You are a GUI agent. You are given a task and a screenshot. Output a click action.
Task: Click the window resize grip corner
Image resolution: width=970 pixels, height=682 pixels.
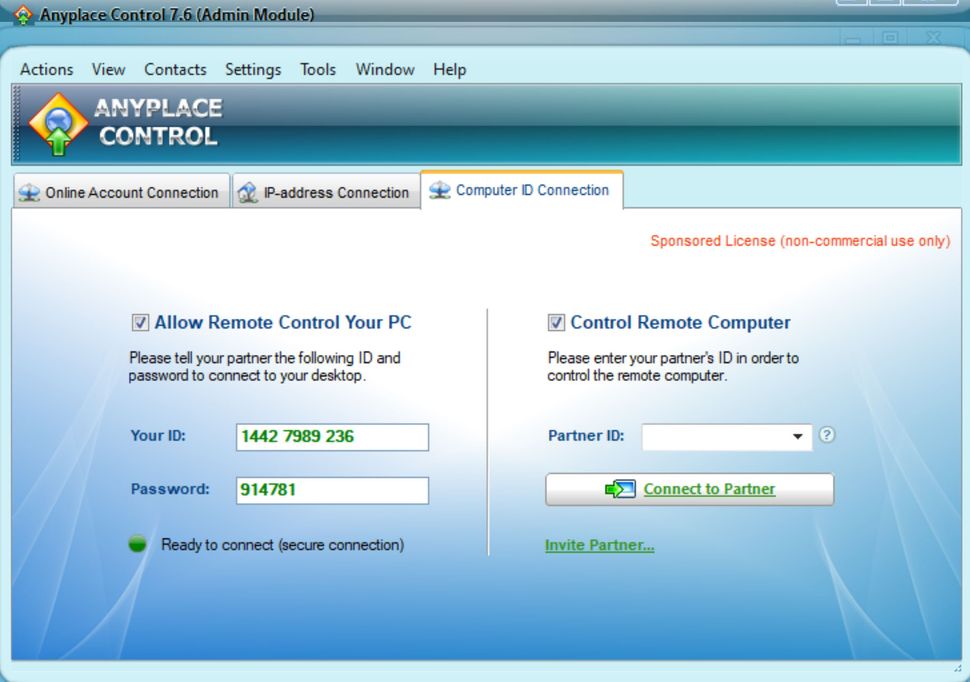click(958, 668)
